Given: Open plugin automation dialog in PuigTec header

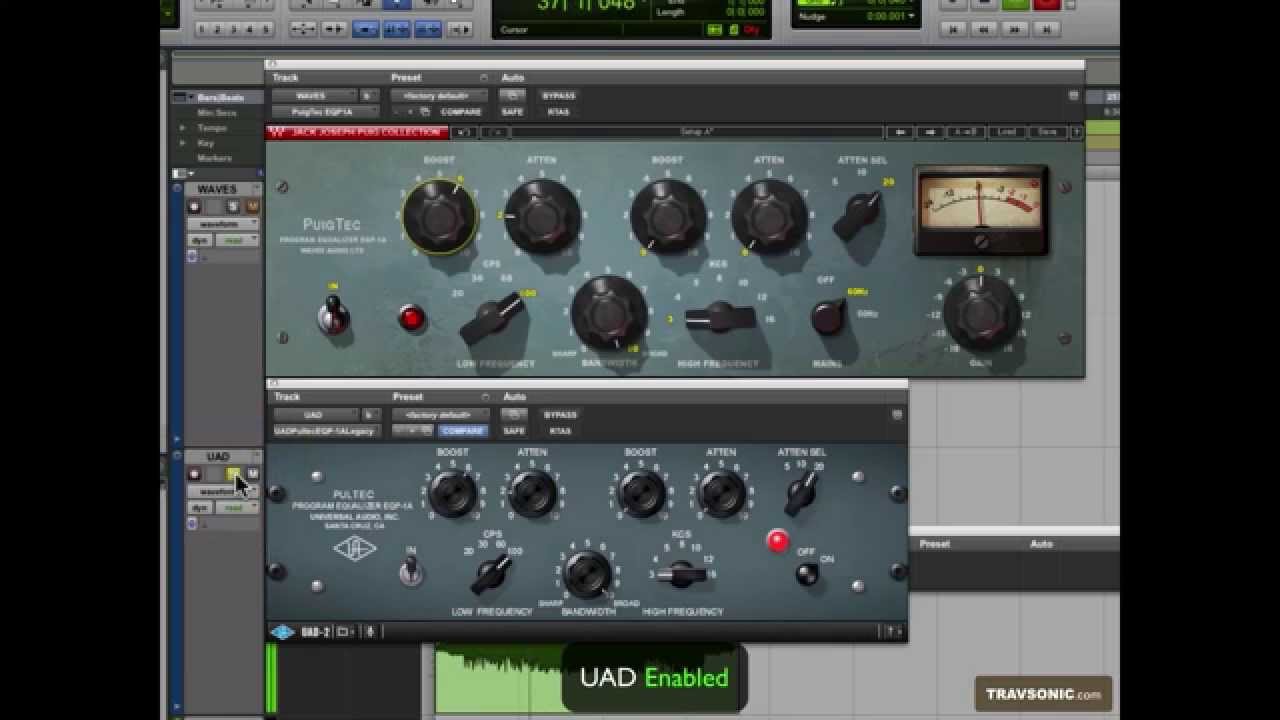Looking at the screenshot, I should [512, 96].
